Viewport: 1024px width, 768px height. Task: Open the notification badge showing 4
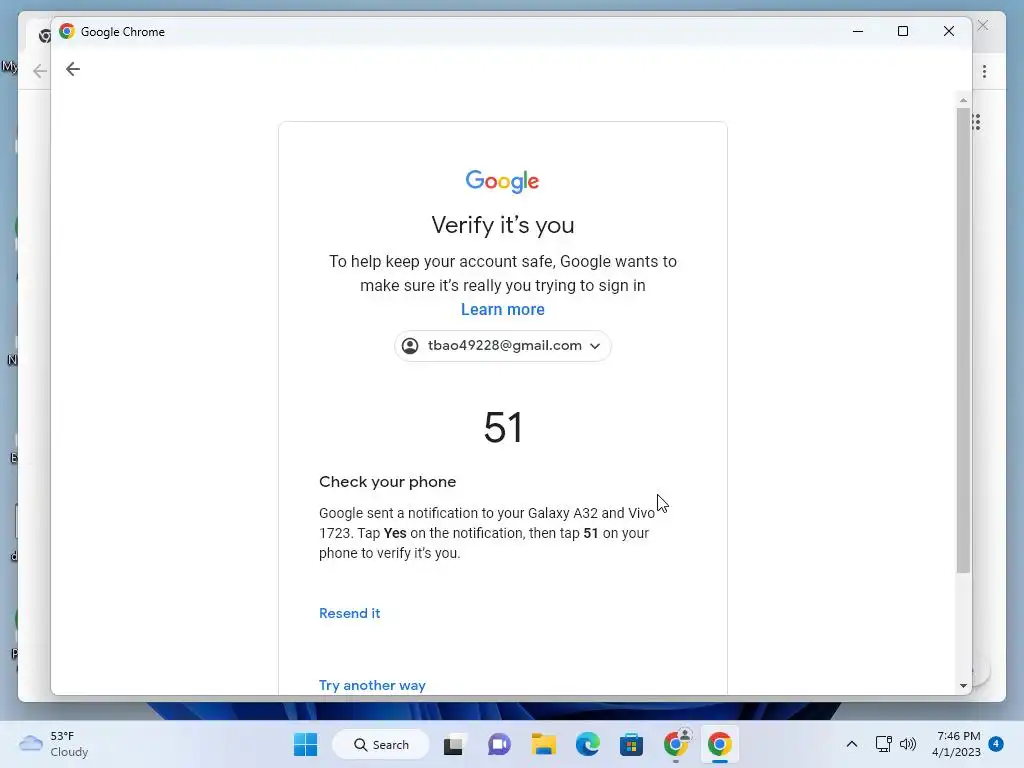pos(996,744)
